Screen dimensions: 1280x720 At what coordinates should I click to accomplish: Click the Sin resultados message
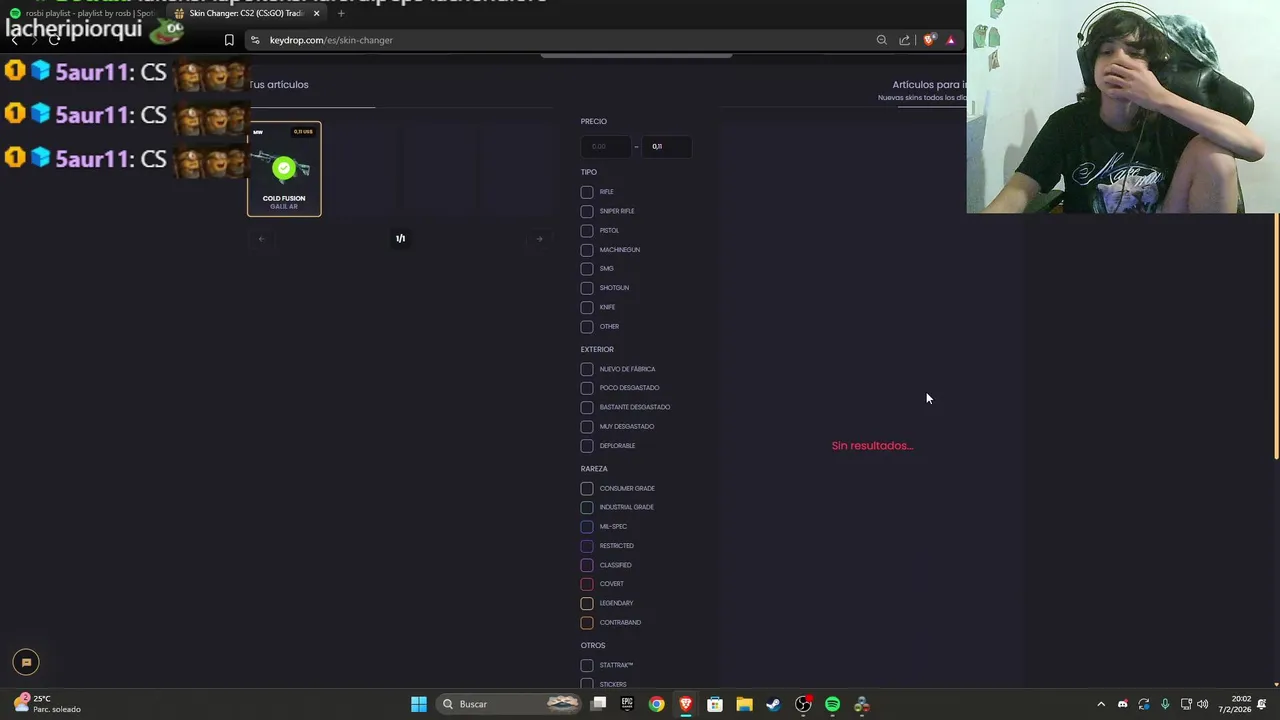(872, 446)
